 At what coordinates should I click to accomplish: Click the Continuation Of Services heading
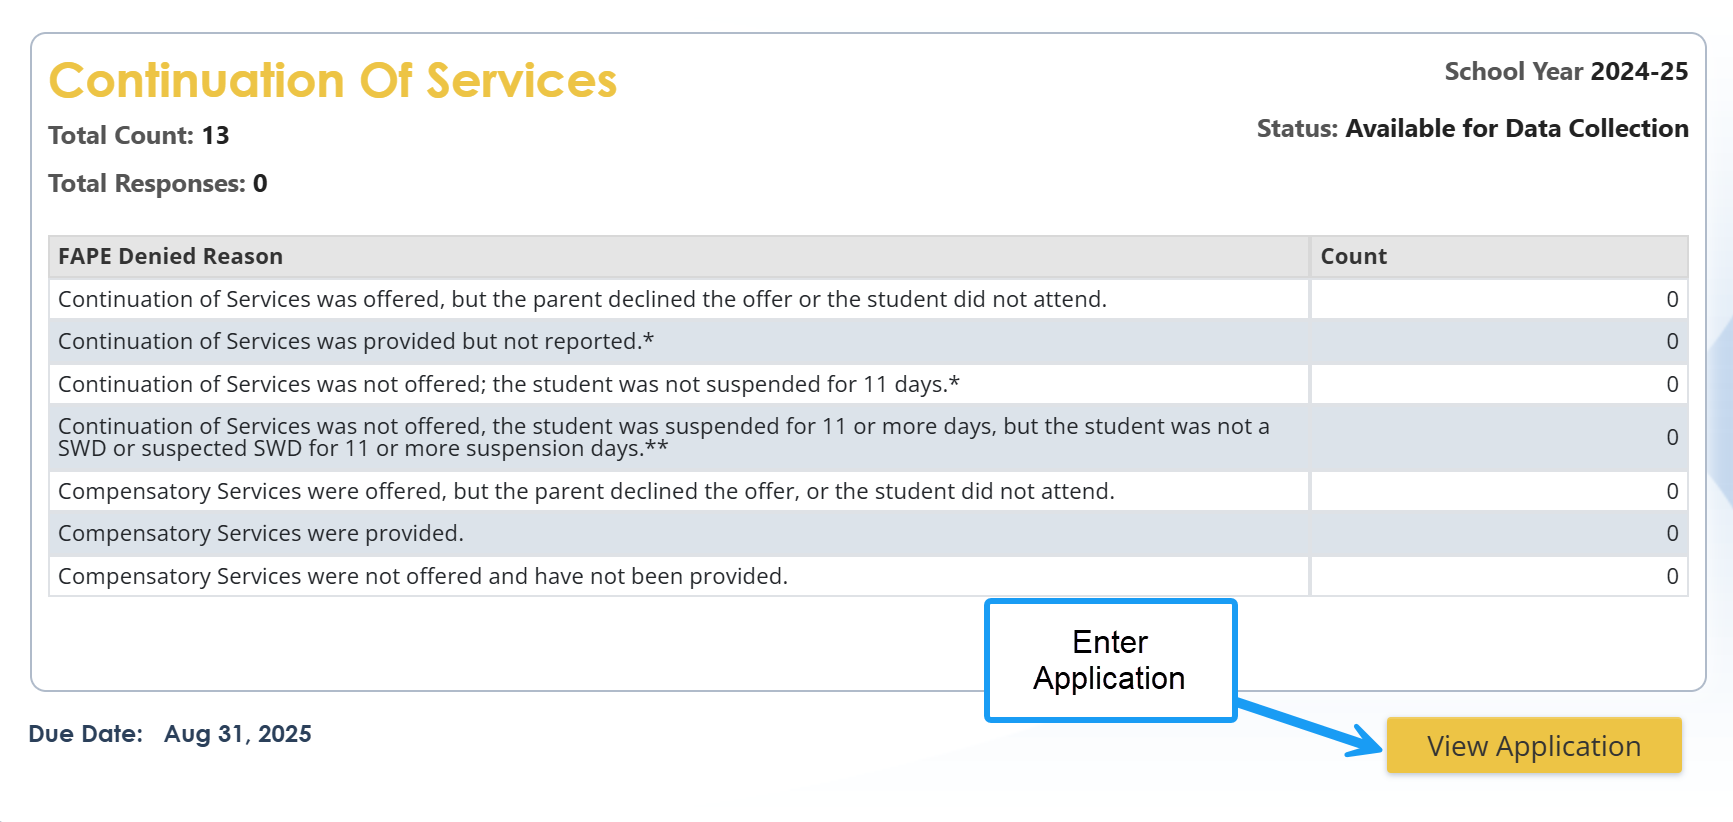(333, 81)
